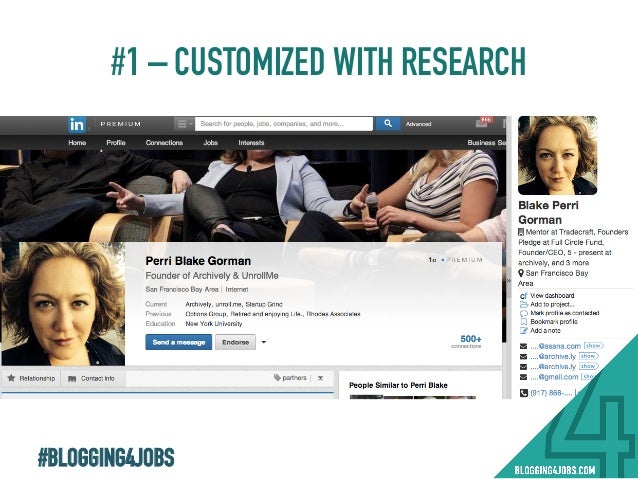Image resolution: width=638 pixels, height=479 pixels.
Task: Open New York University education link
Action: (214, 324)
